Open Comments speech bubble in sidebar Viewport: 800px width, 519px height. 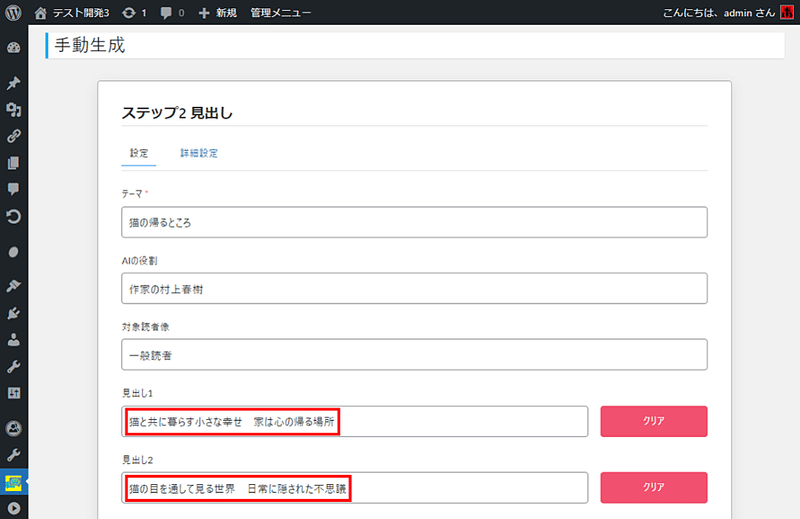coord(14,189)
